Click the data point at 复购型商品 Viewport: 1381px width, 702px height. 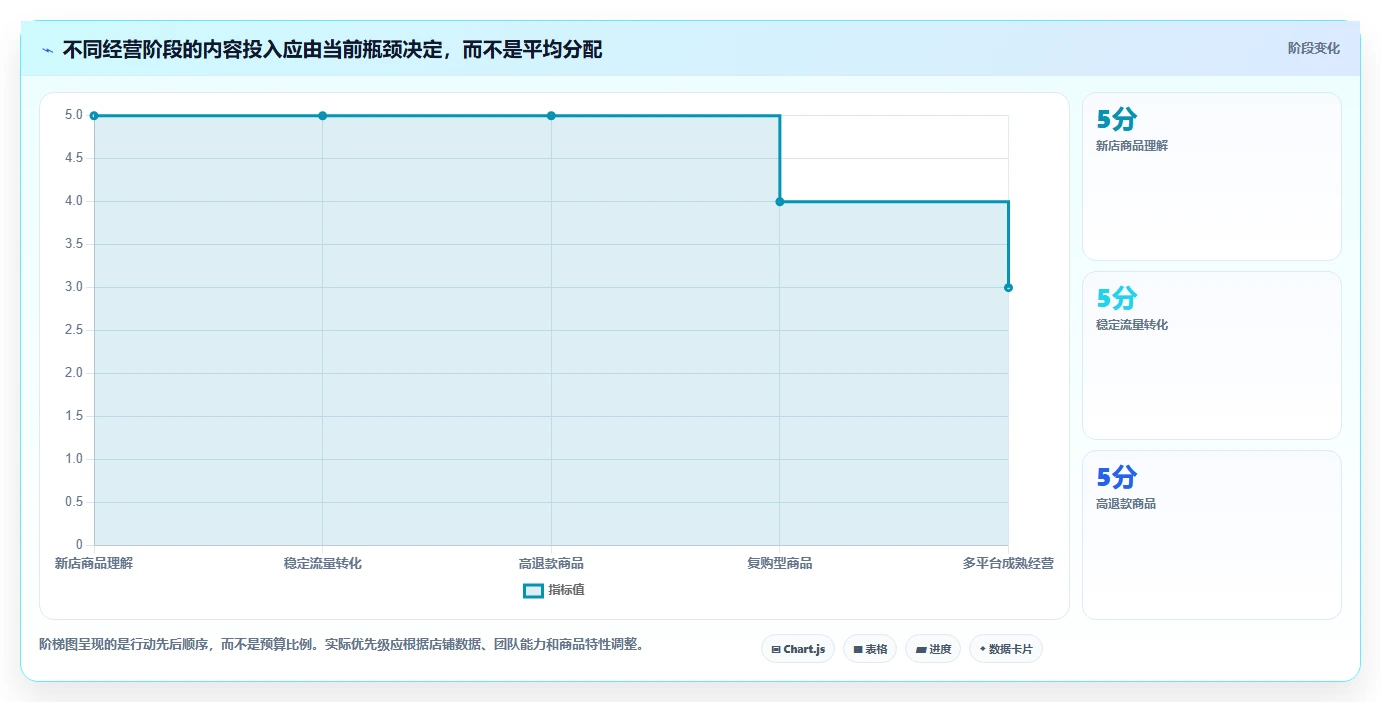pos(780,202)
